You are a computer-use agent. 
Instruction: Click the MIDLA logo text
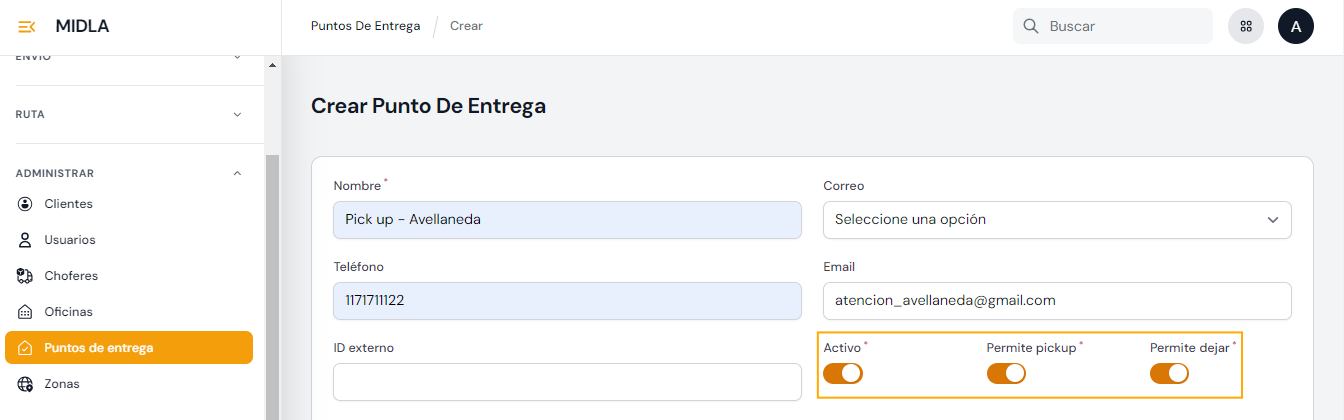click(83, 27)
